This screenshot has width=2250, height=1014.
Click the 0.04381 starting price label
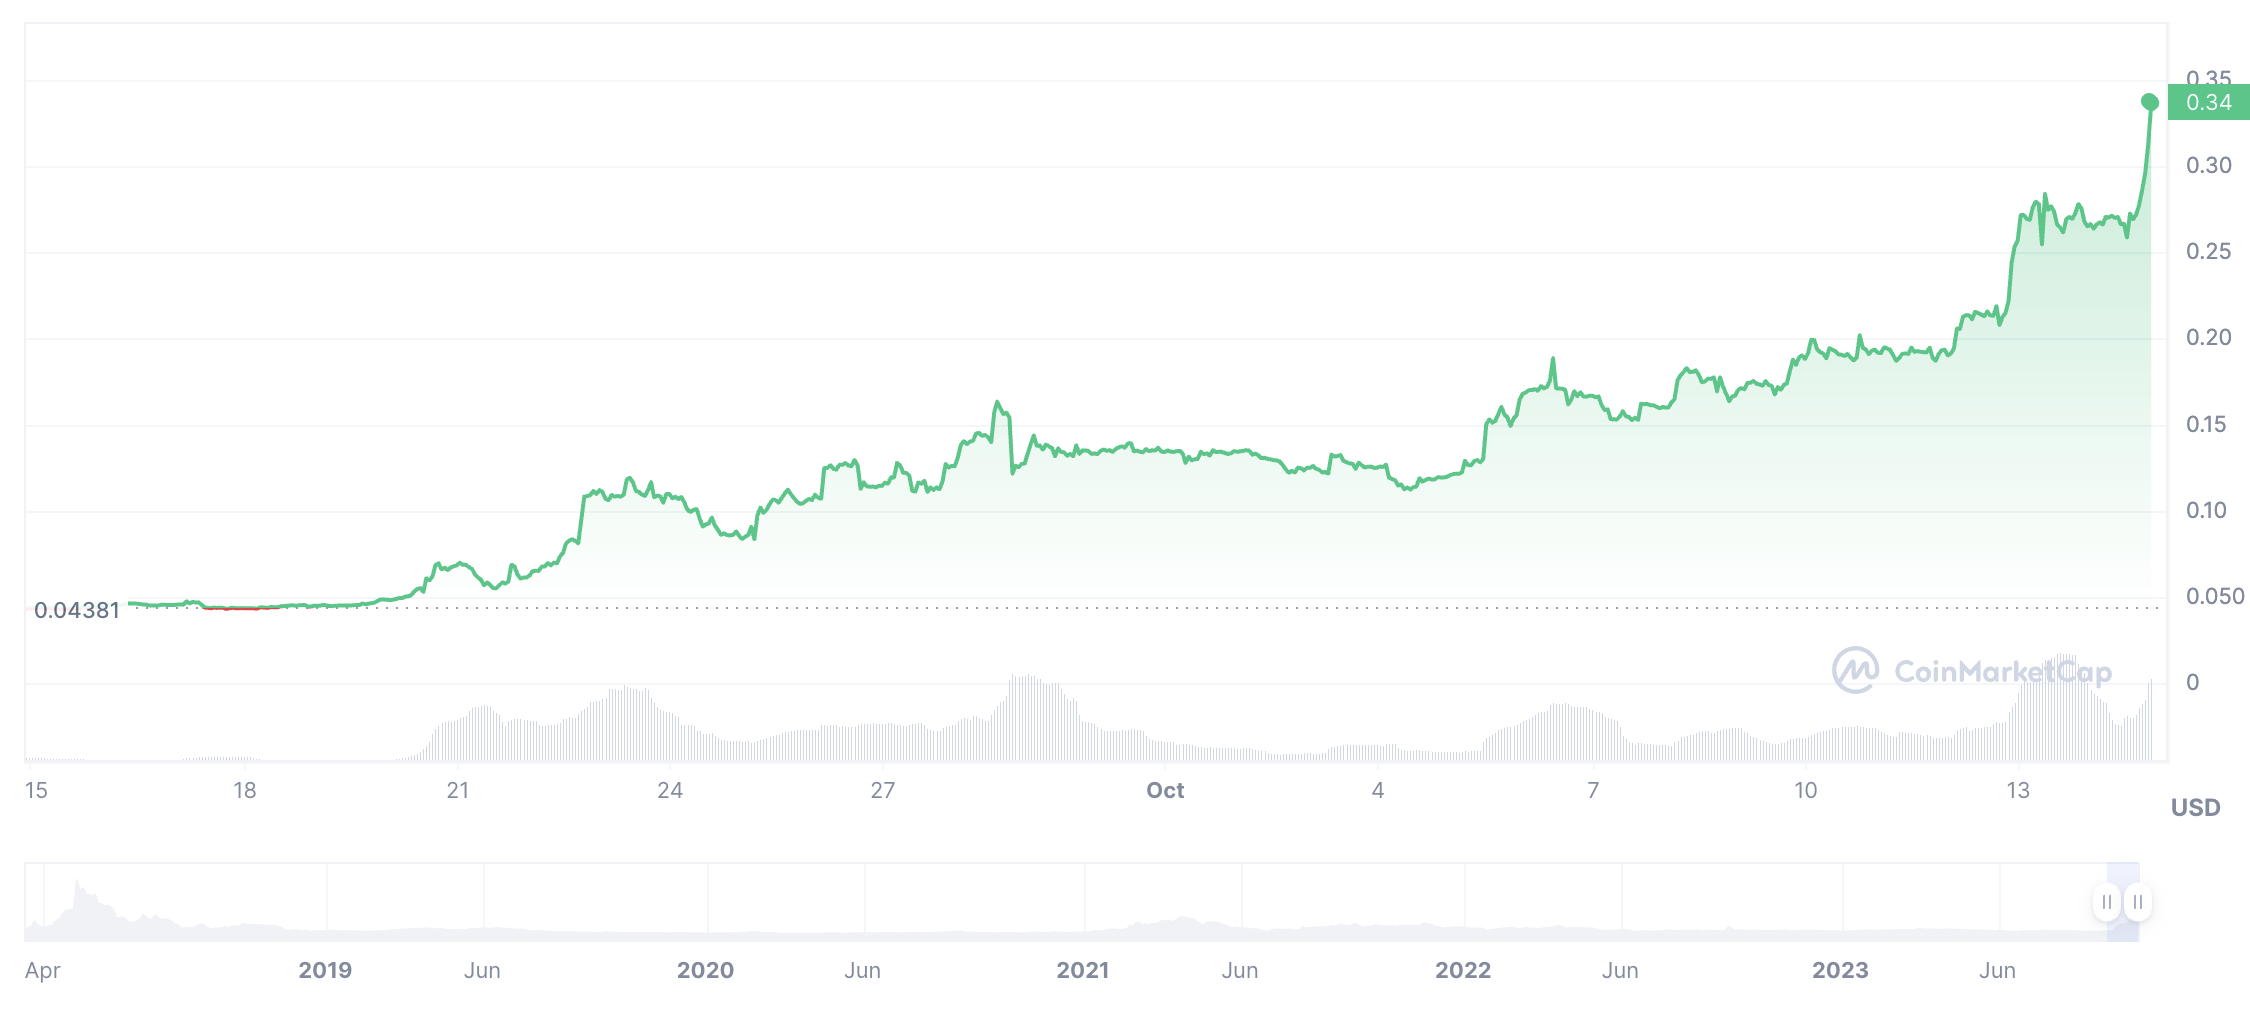coord(77,610)
